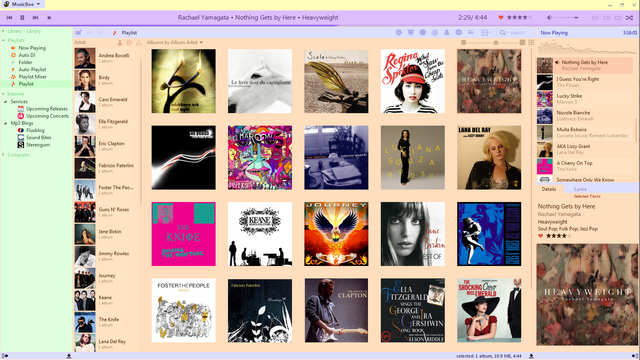Open the equalizer

tap(595, 18)
